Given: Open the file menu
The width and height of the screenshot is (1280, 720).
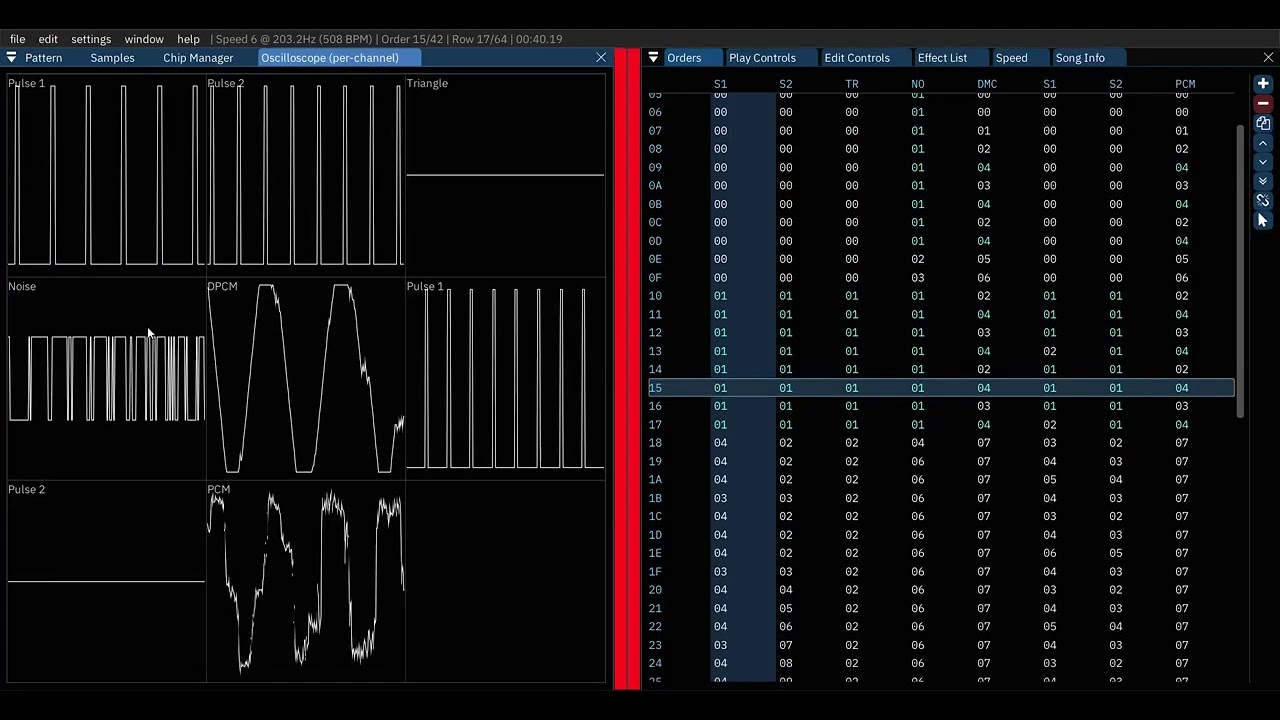Looking at the screenshot, I should [x=17, y=39].
